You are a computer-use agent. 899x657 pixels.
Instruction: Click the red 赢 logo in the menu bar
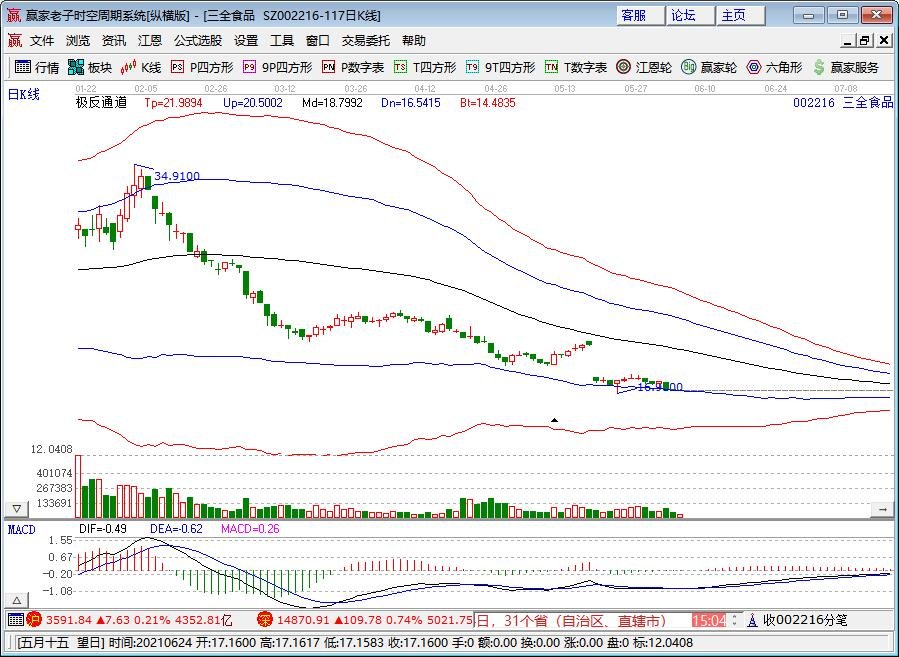(14, 41)
